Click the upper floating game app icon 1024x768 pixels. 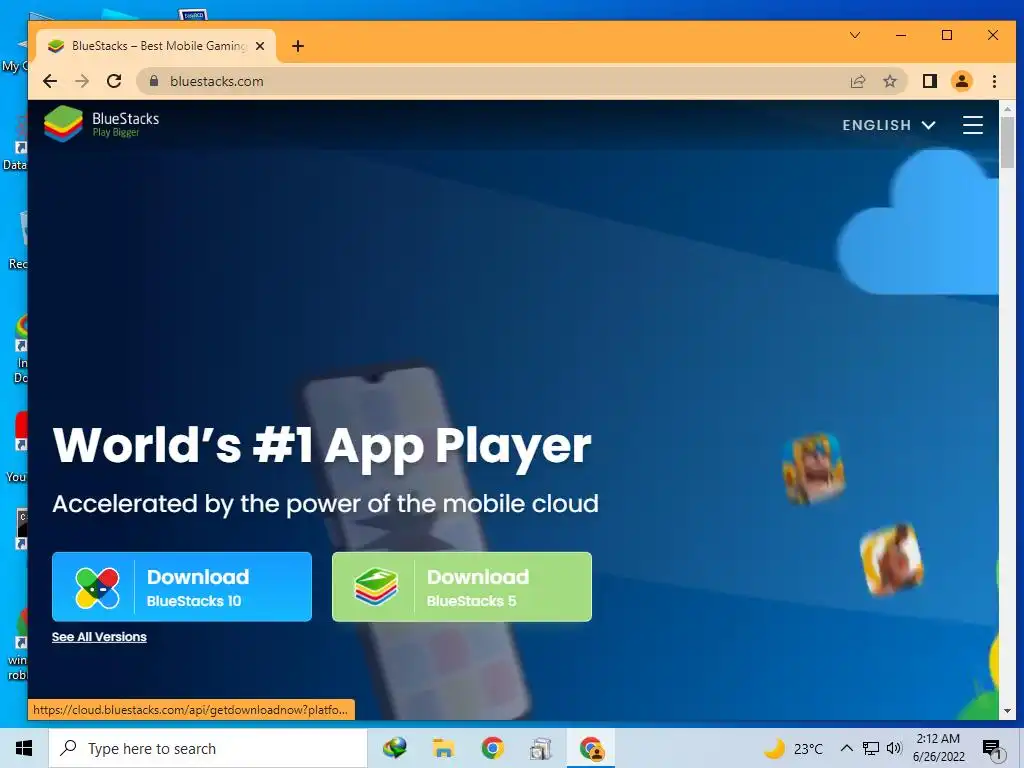(813, 468)
